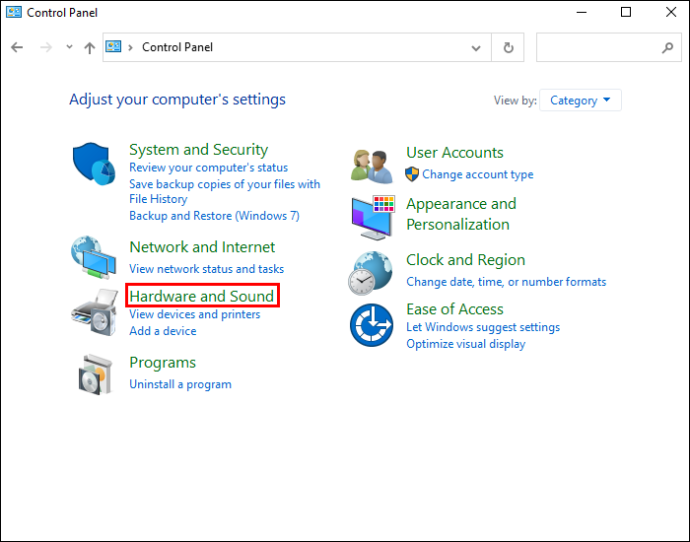Click the Hardware and Sound printer icon
This screenshot has height=542, width=690.
coord(94,311)
